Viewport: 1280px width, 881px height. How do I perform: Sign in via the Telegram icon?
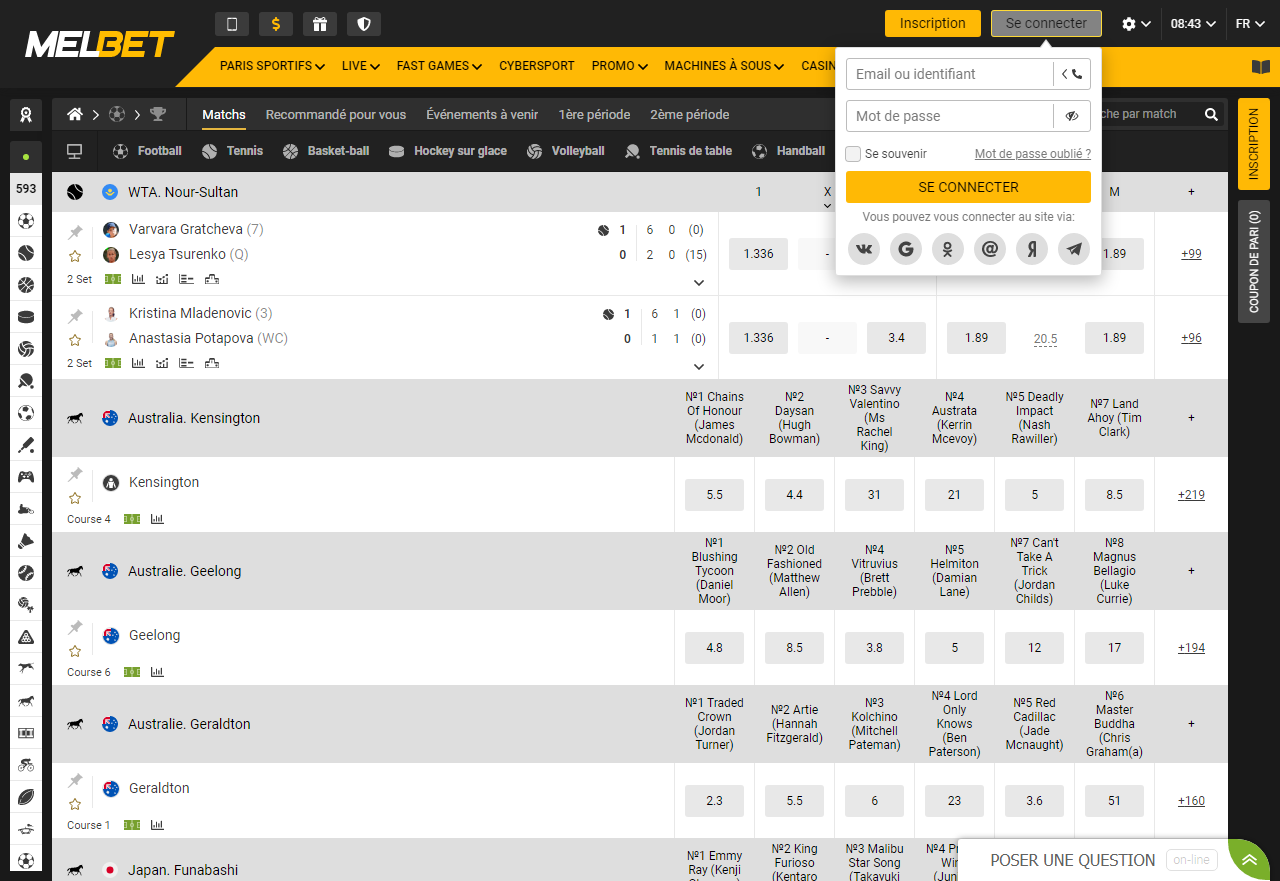[1073, 249]
